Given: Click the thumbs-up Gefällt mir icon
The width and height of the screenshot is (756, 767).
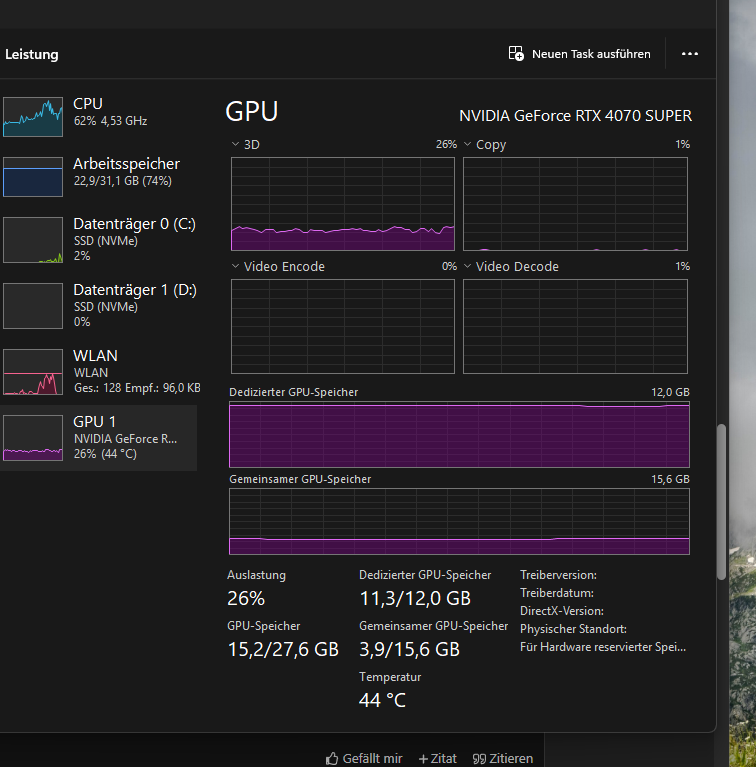Looking at the screenshot, I should pos(332,759).
